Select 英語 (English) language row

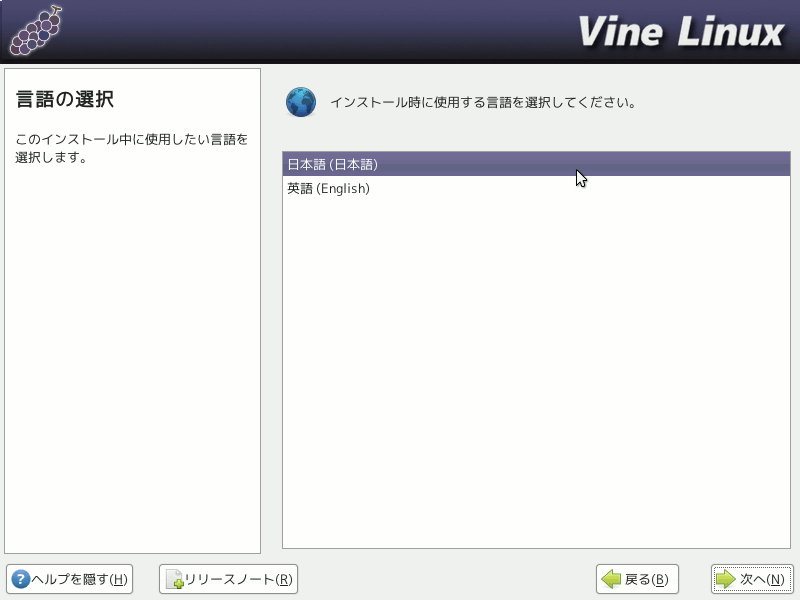(x=536, y=188)
